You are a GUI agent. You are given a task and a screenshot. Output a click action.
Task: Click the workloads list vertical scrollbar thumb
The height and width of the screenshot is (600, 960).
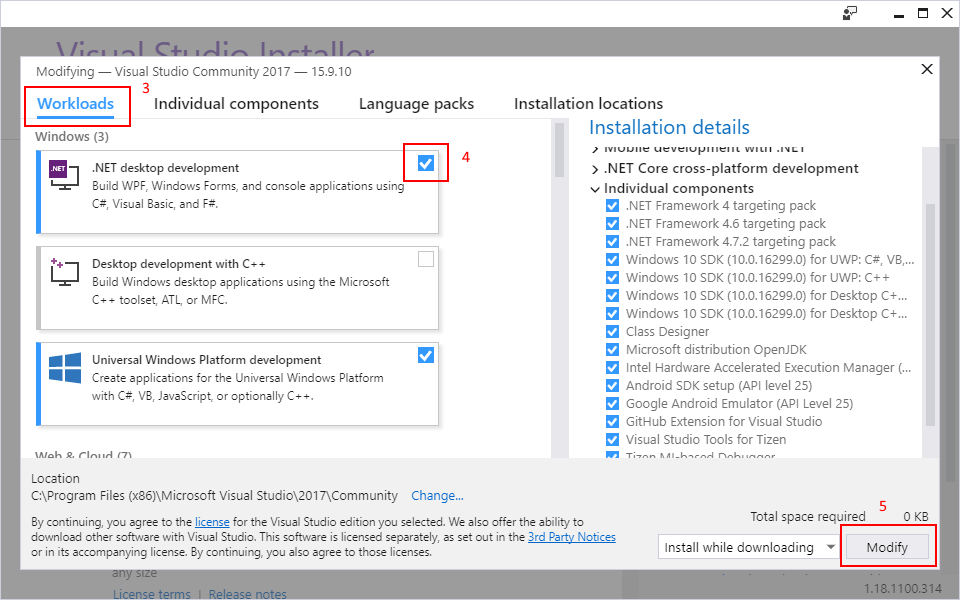point(559,150)
